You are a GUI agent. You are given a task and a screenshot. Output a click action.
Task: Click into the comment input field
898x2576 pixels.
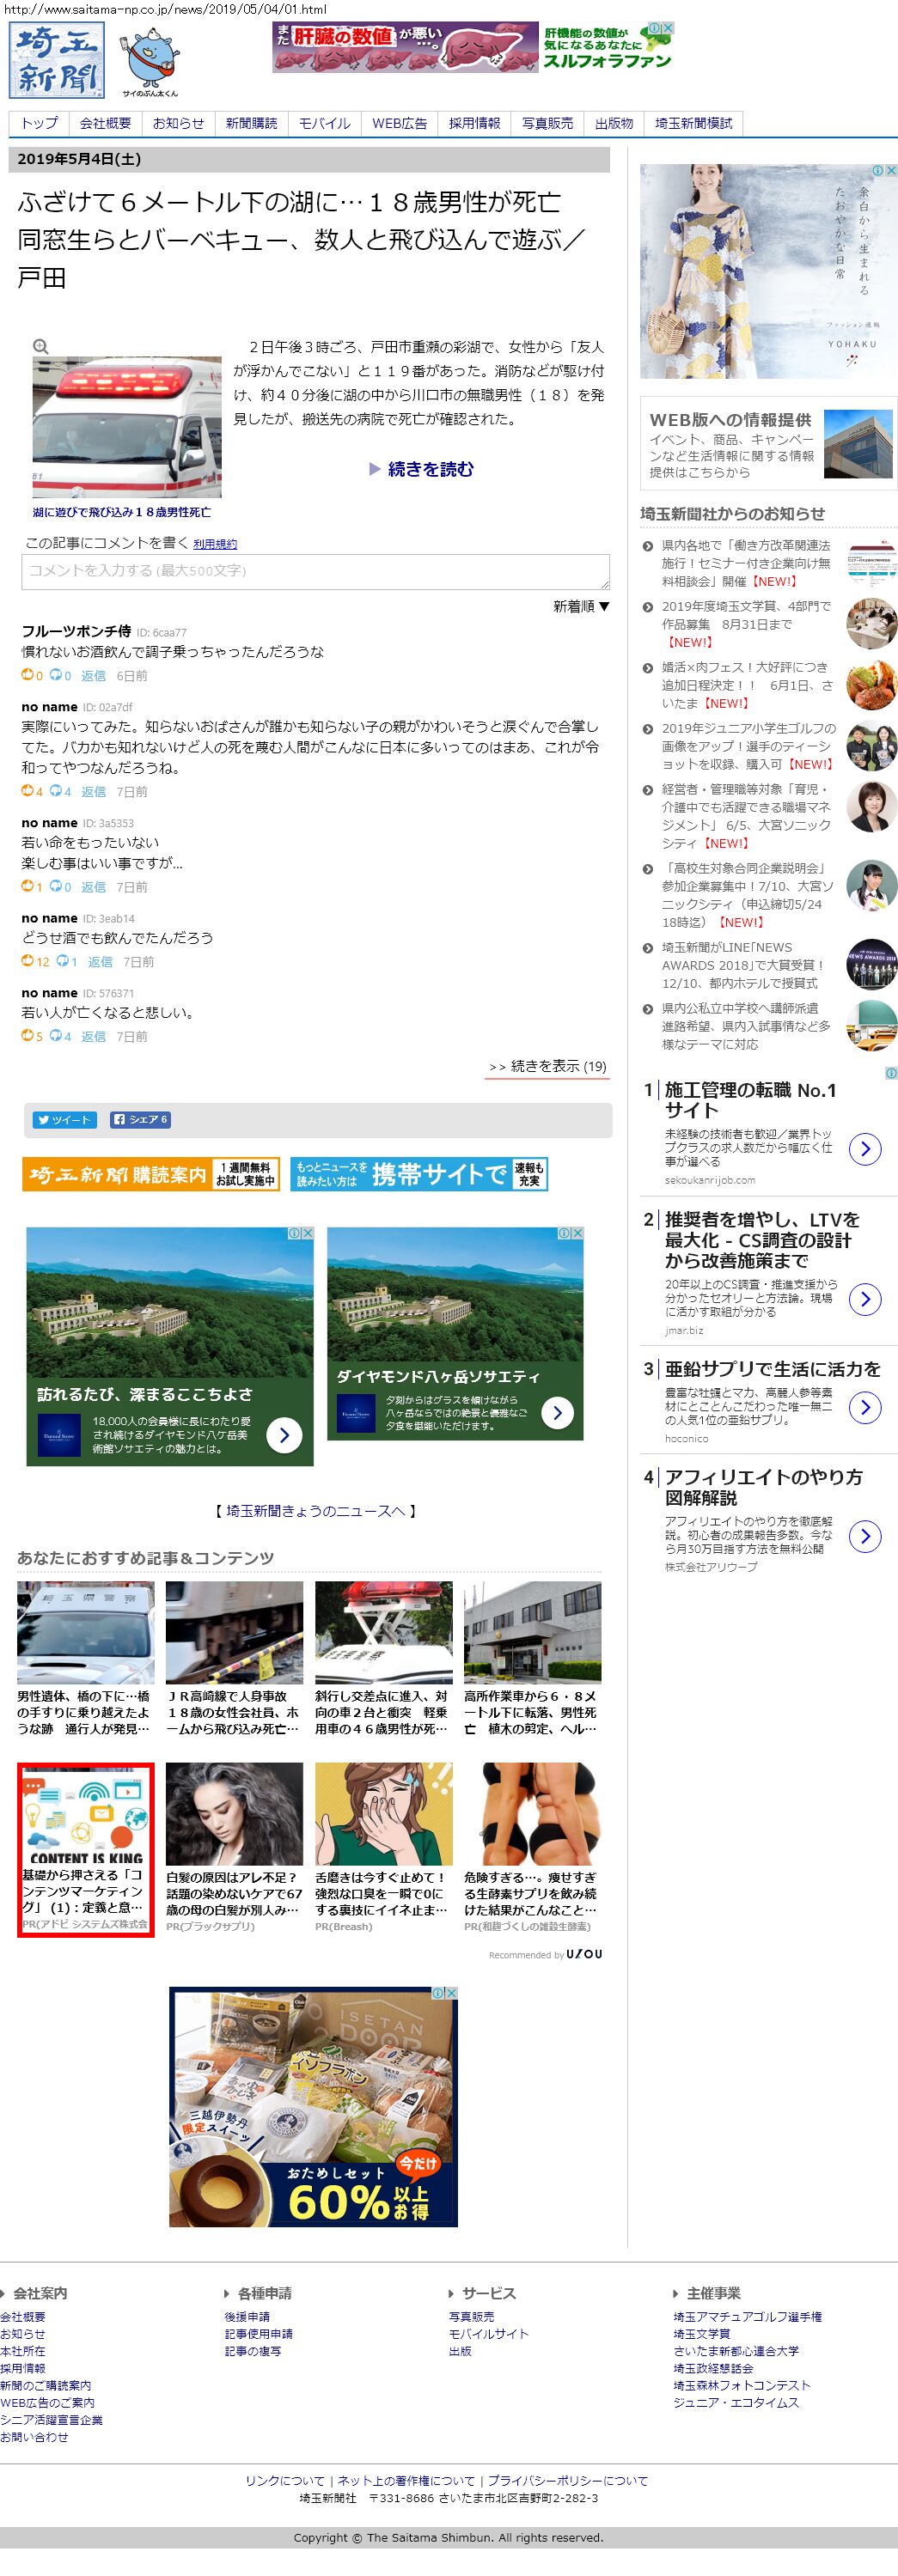pos(315,571)
